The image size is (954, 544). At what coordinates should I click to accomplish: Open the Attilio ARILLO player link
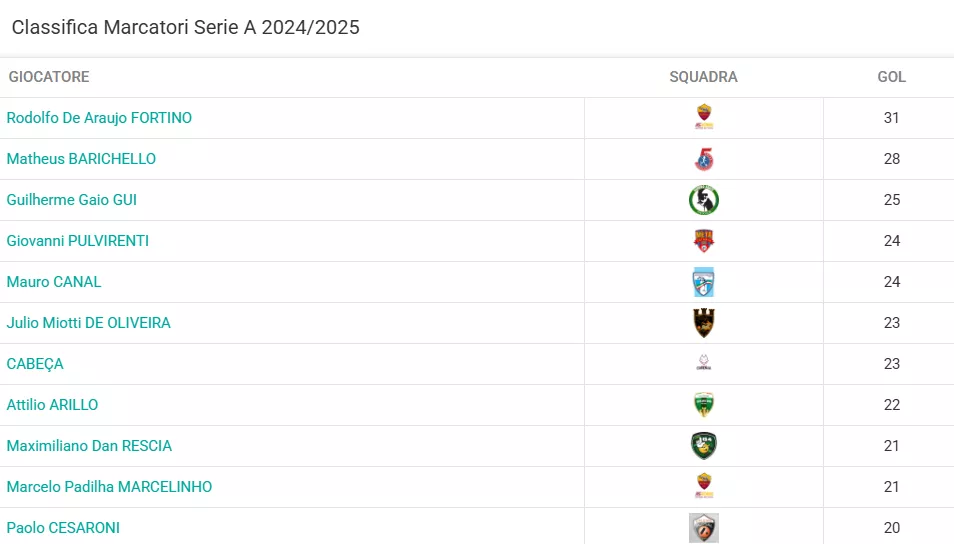pos(52,405)
